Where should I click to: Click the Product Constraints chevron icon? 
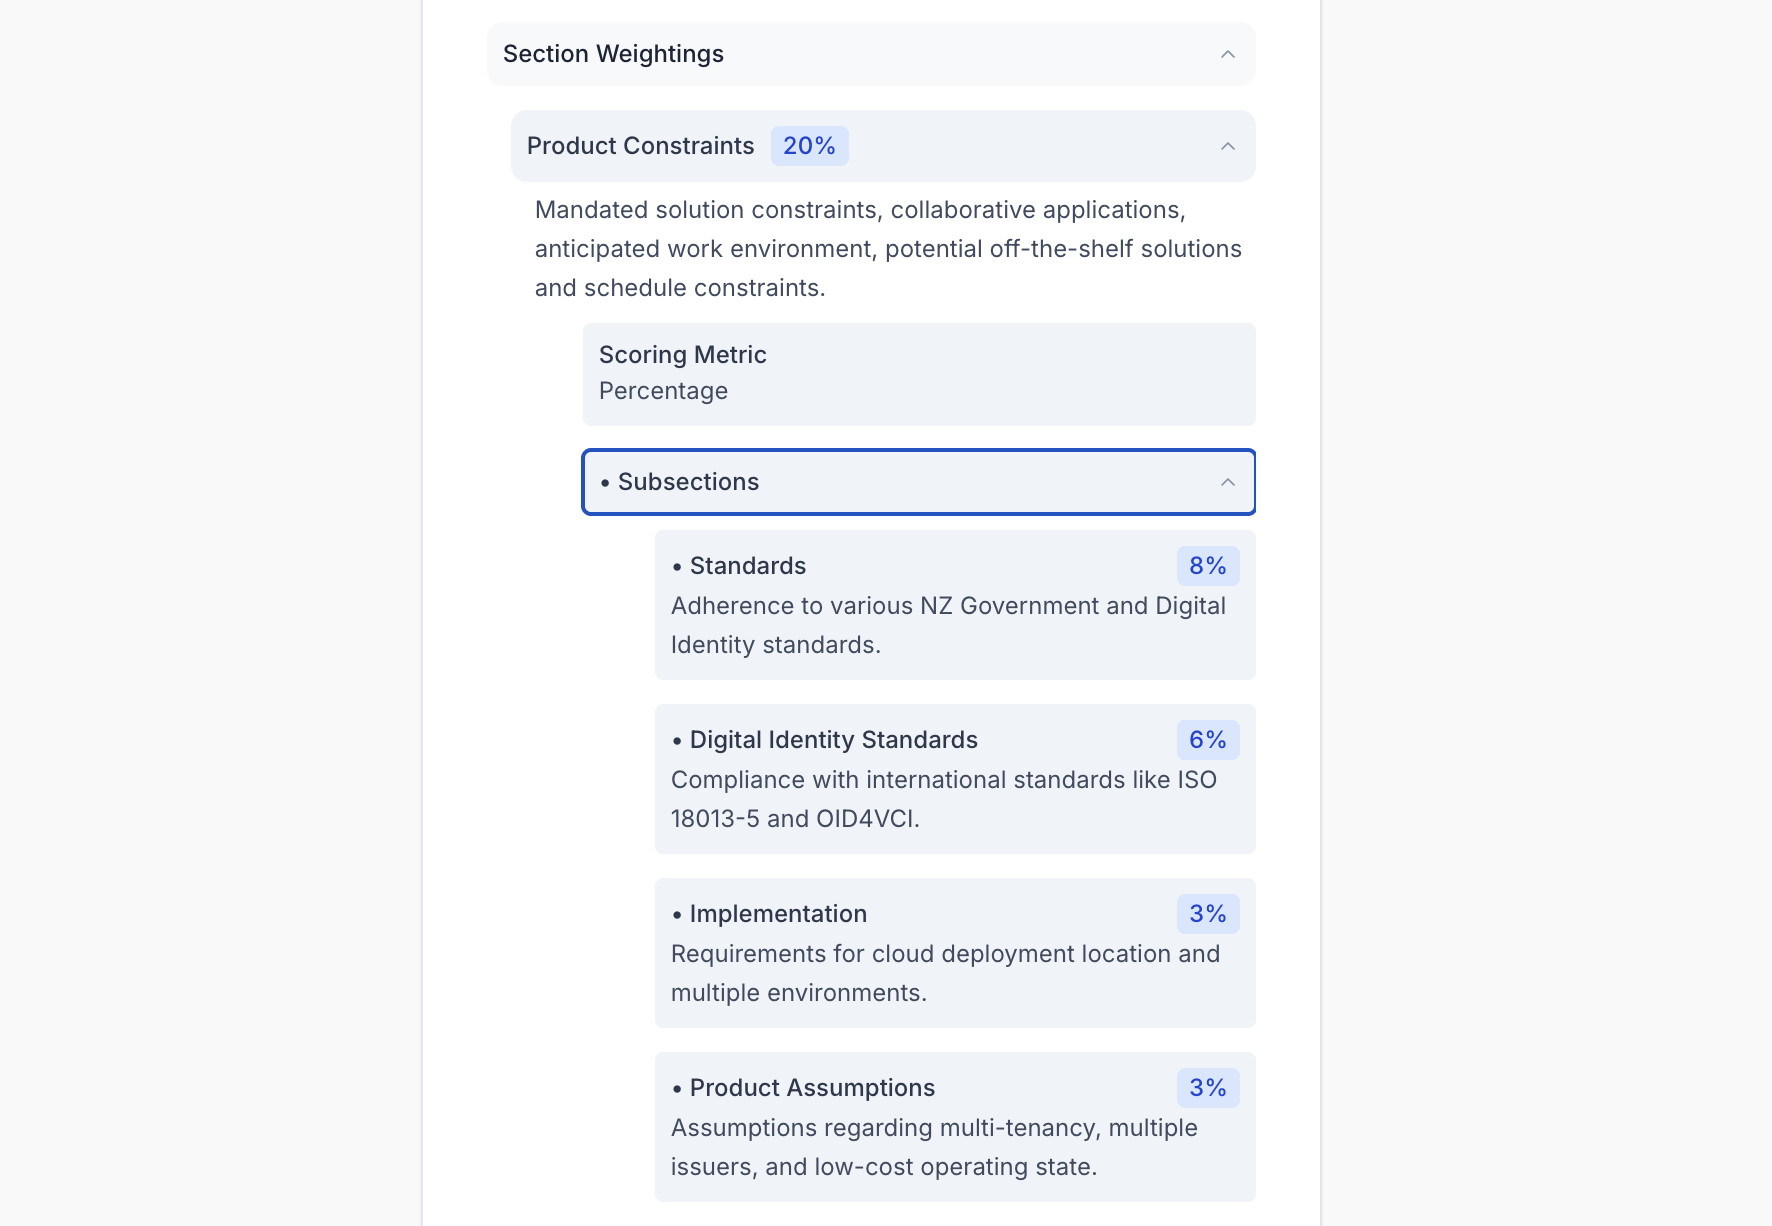1228,146
